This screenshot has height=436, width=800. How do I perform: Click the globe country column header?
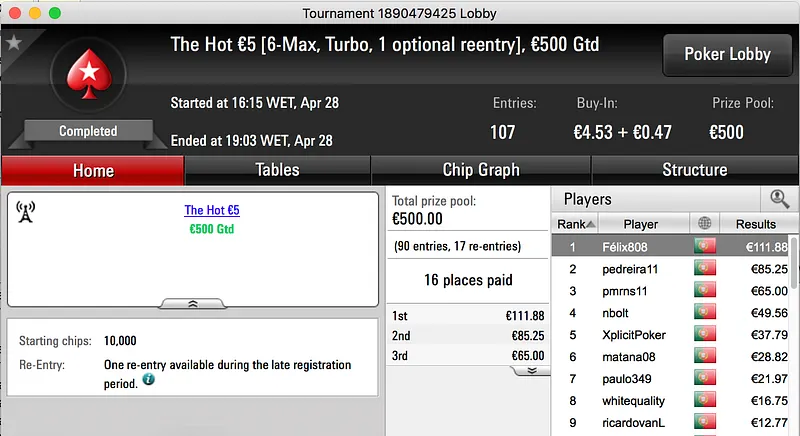[704, 224]
